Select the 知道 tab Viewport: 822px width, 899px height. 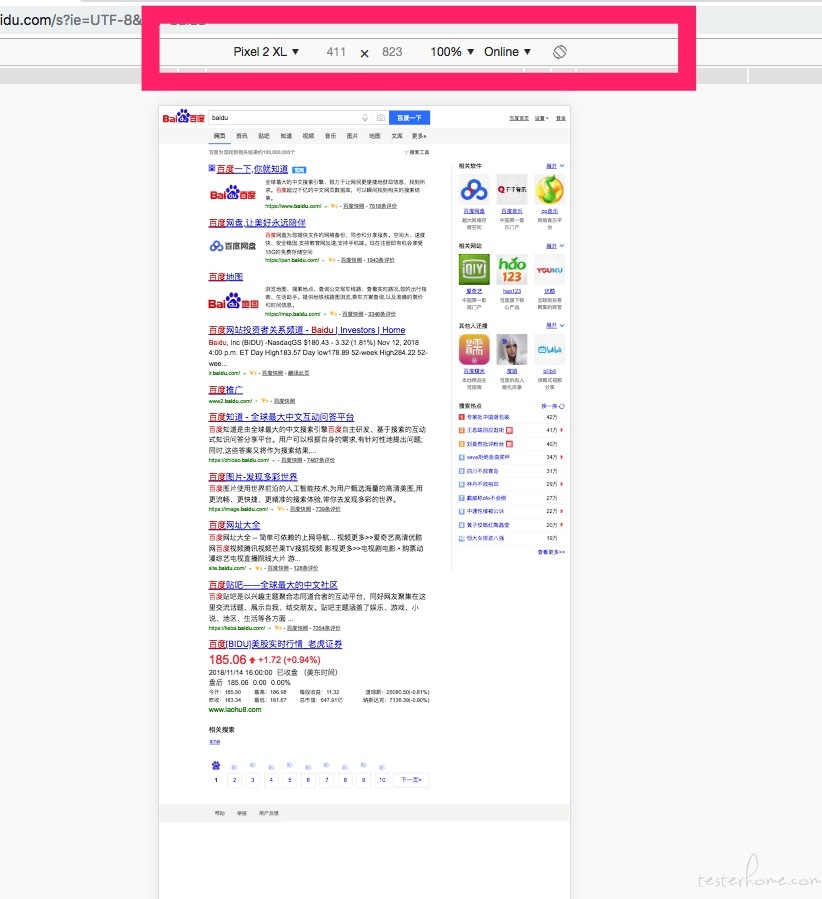click(x=286, y=136)
